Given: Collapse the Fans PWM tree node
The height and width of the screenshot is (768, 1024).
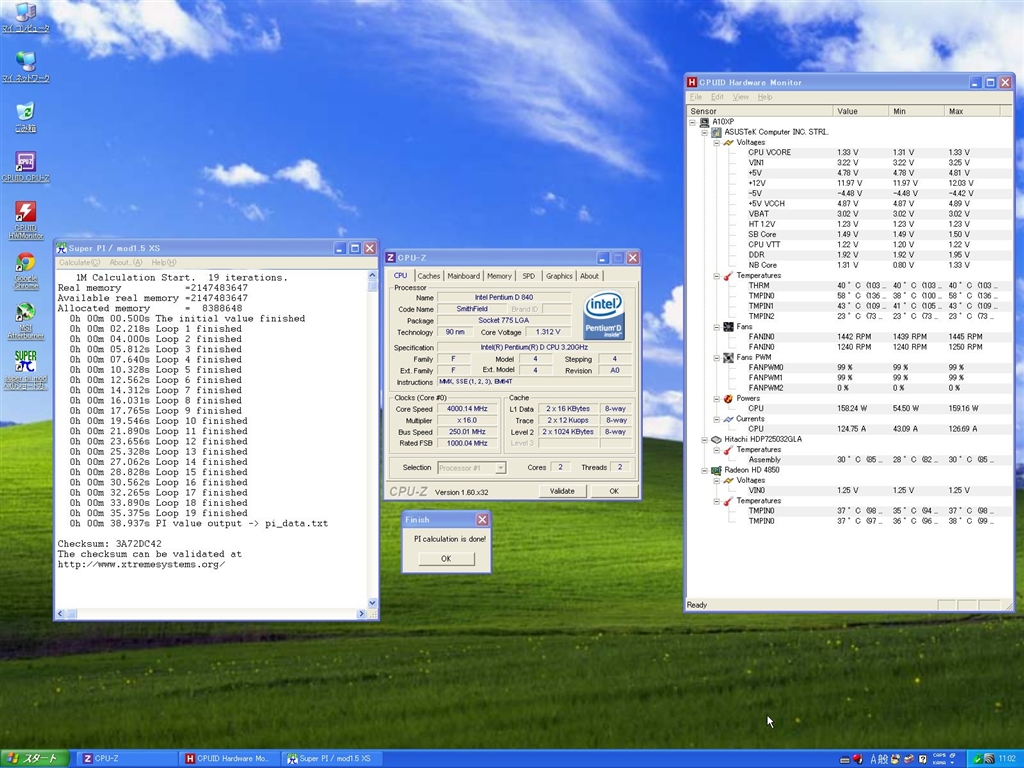Looking at the screenshot, I should coord(717,357).
